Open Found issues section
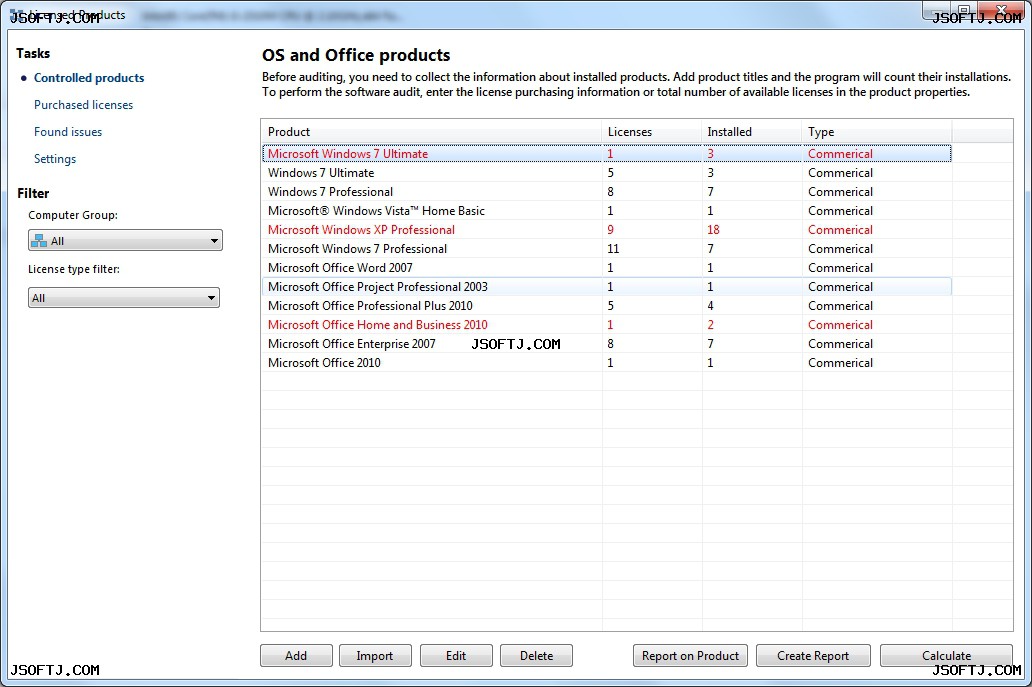This screenshot has width=1032, height=687. pyautogui.click(x=68, y=132)
